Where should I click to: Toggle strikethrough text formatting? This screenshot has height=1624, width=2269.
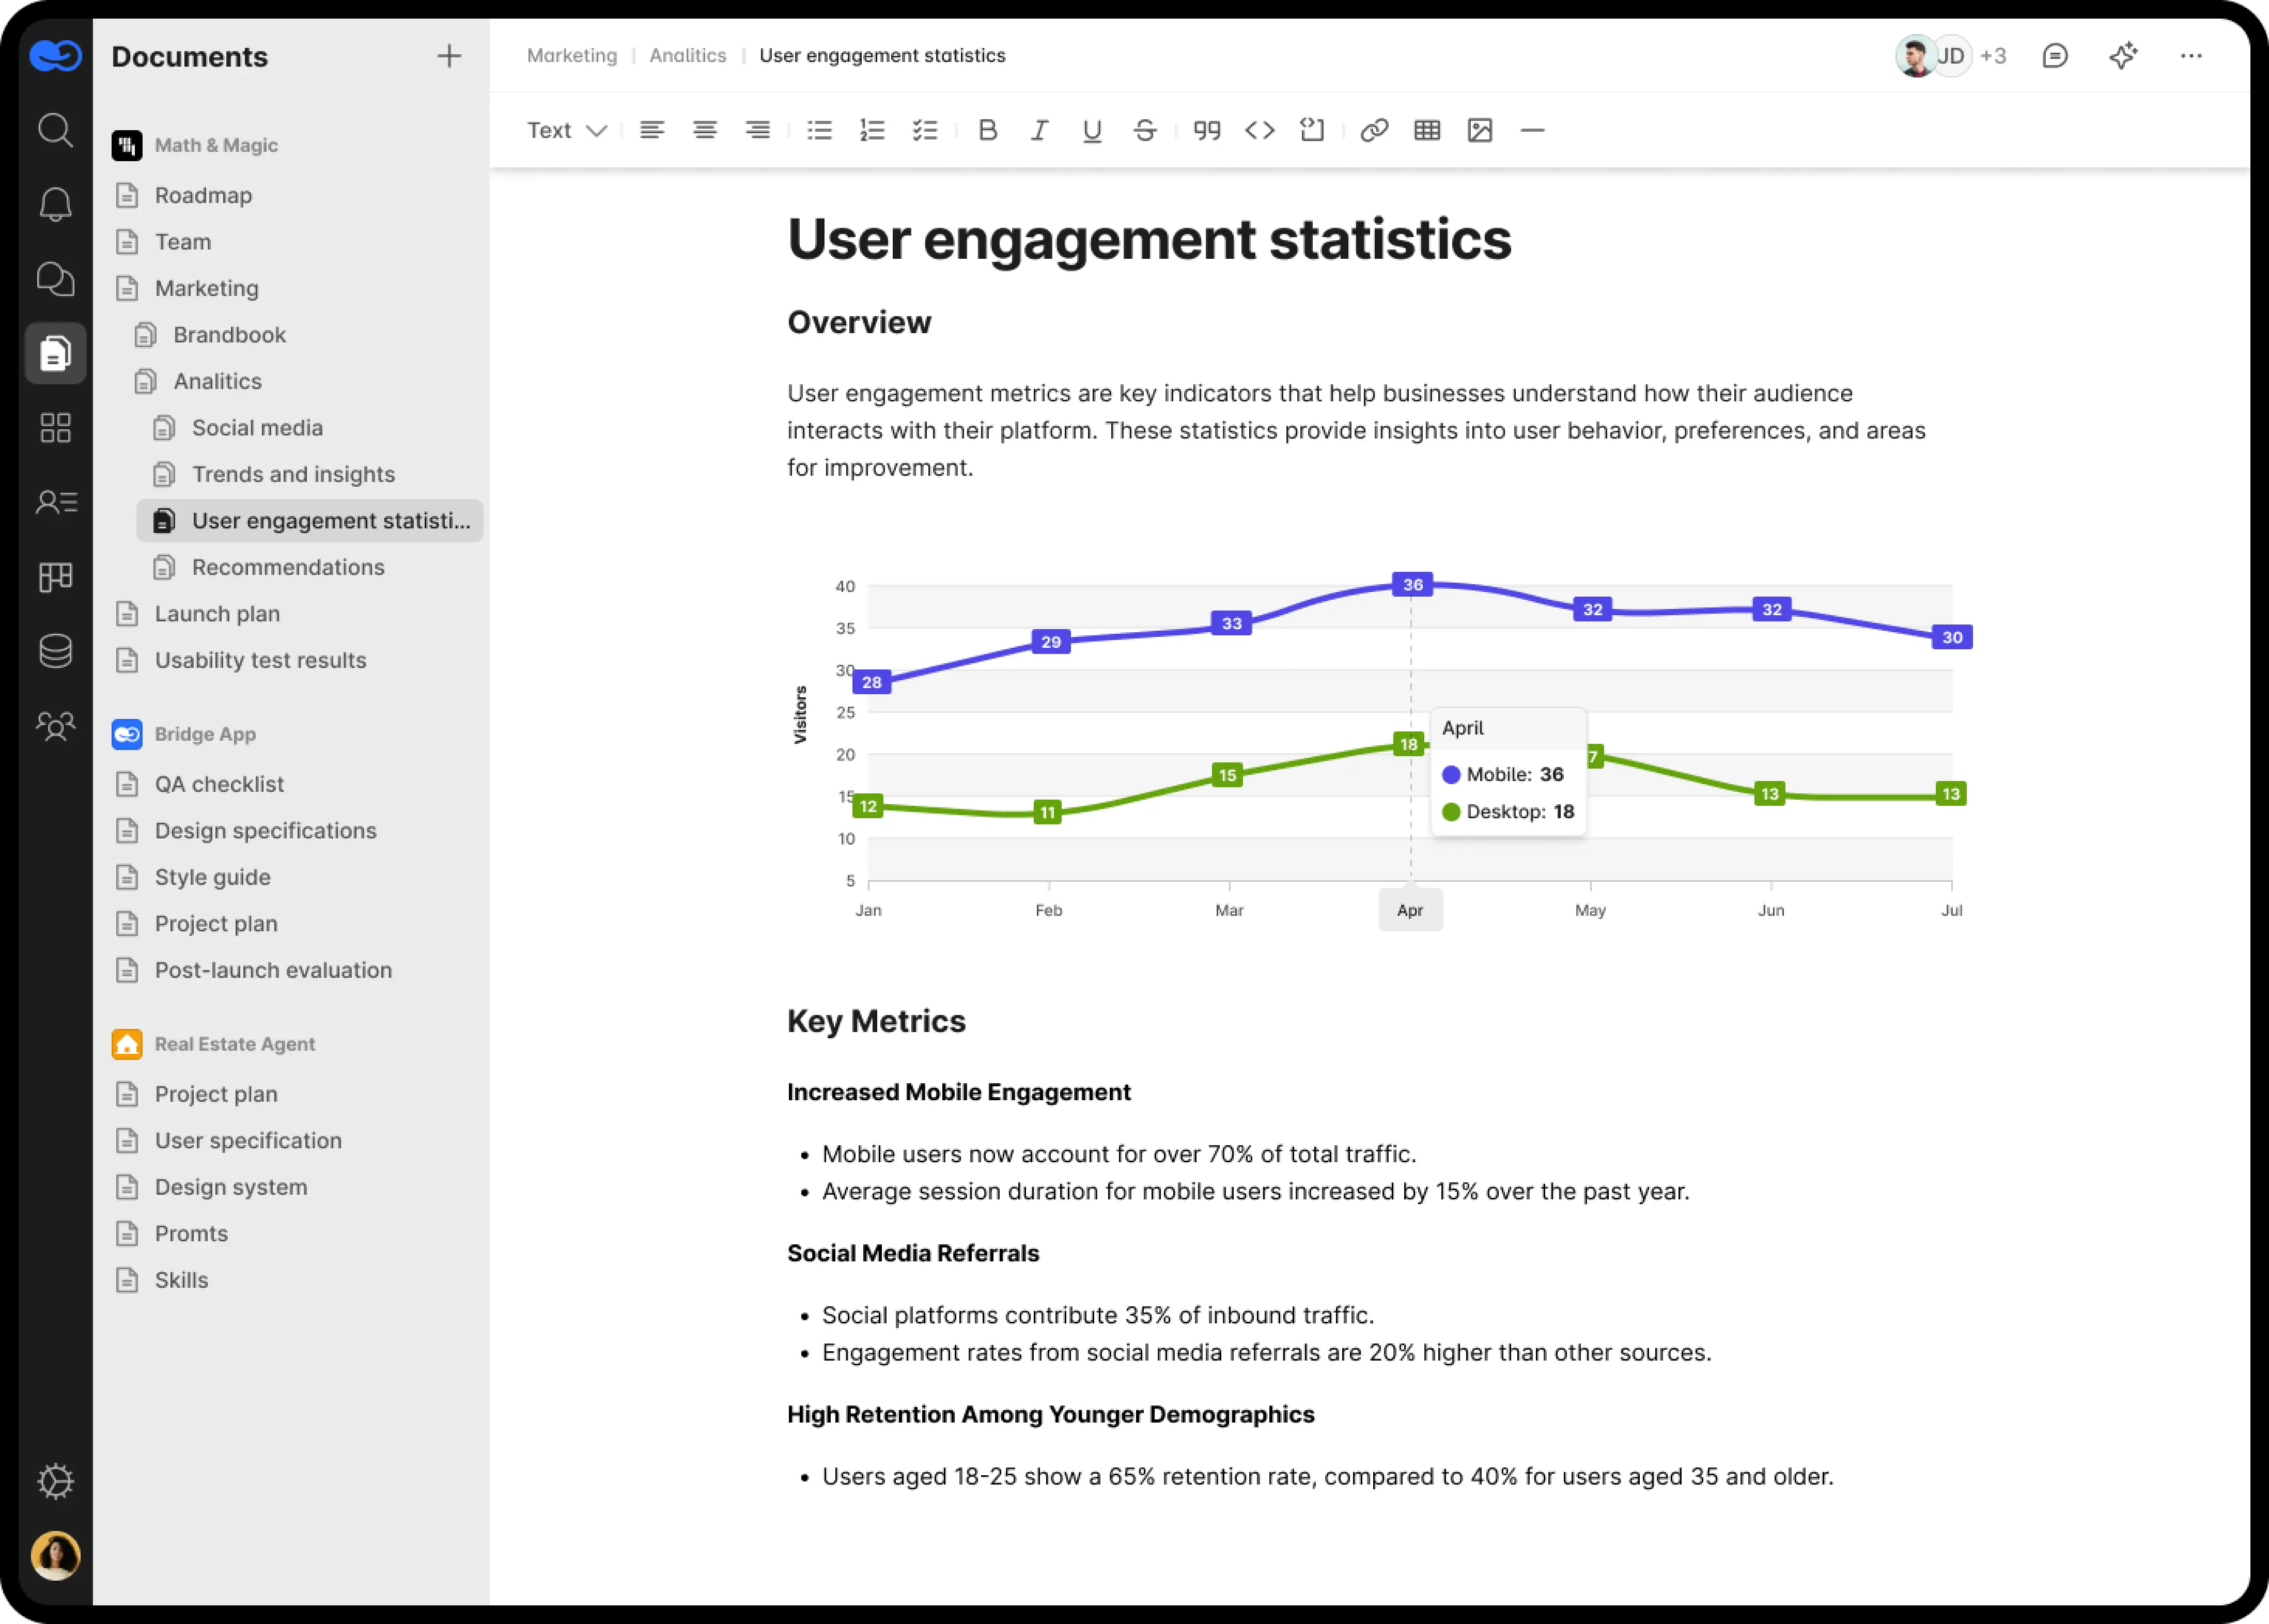(x=1145, y=130)
